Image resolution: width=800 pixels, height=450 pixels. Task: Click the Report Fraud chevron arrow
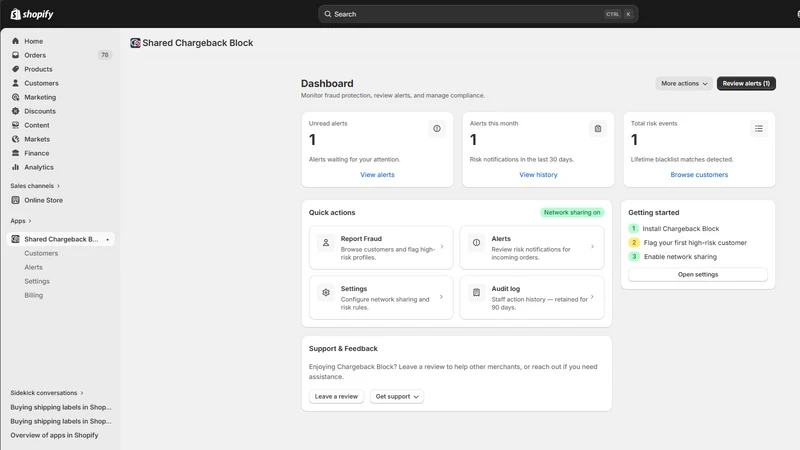click(x=442, y=247)
